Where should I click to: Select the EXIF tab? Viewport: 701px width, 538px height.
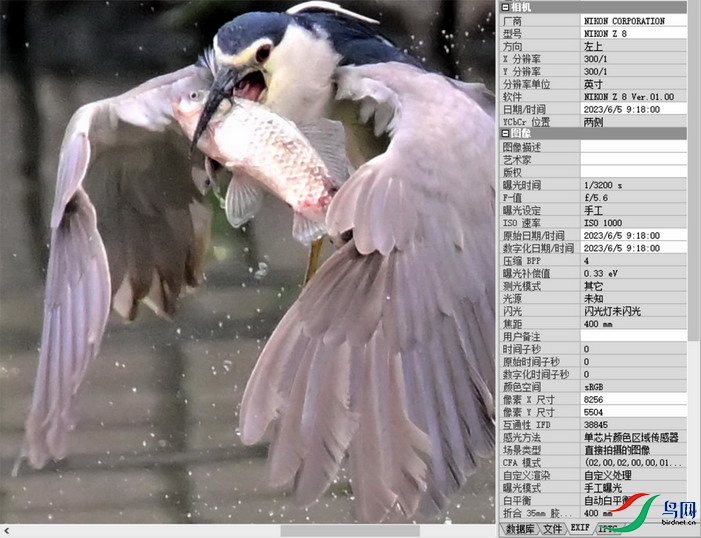(580, 528)
